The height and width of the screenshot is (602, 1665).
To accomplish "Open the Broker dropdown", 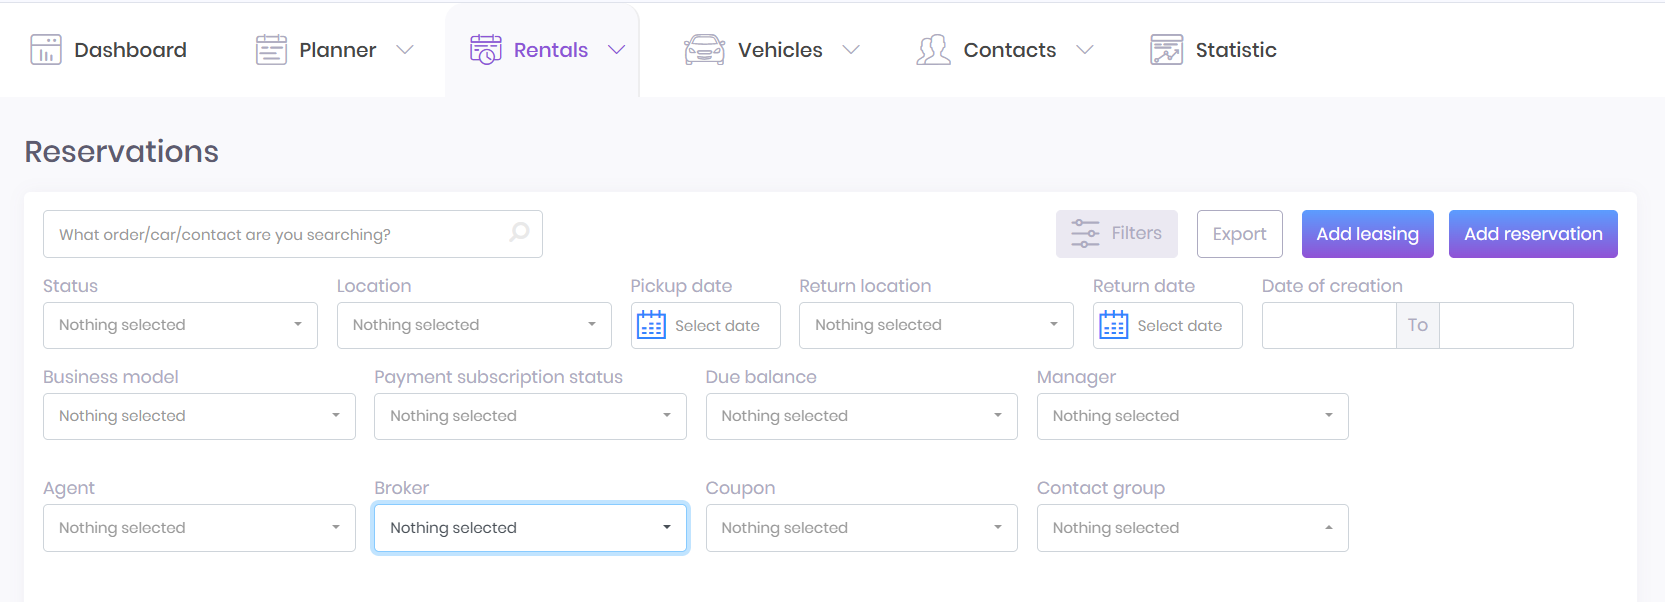I will 530,528.
